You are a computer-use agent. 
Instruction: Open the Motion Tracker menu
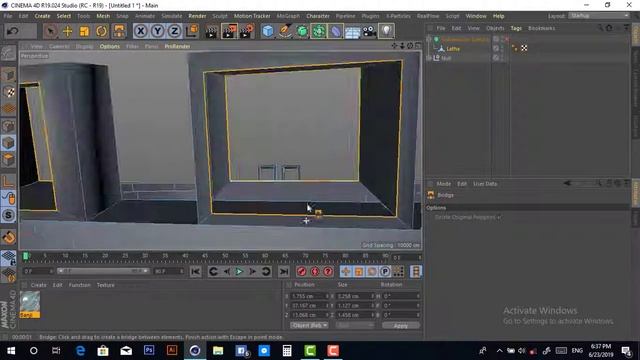click(x=252, y=16)
